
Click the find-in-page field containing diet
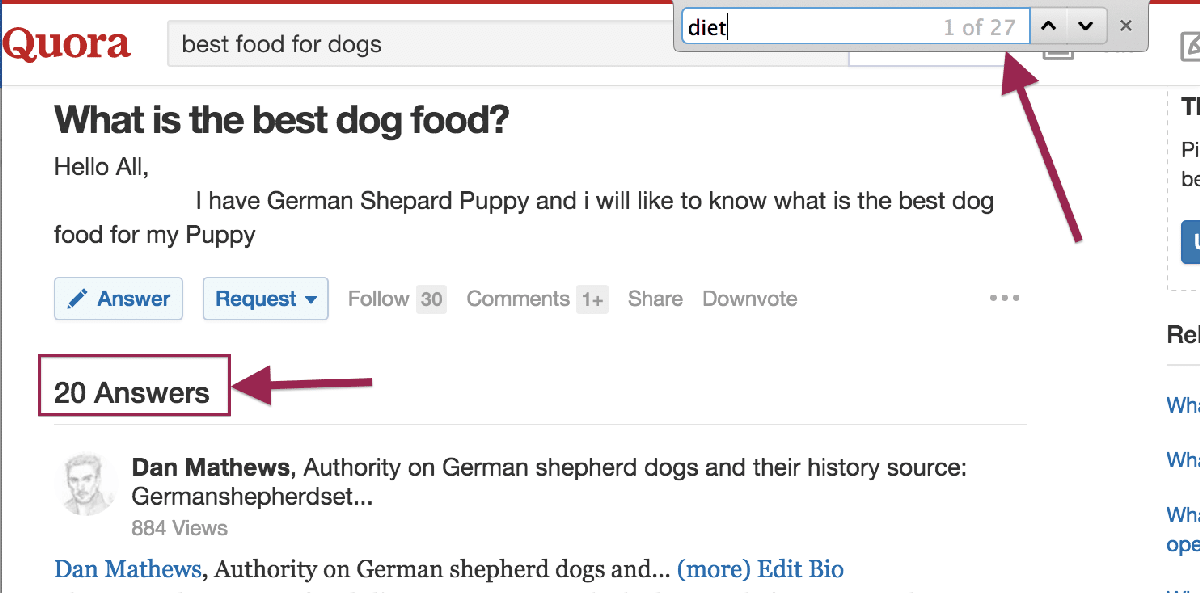coord(855,27)
